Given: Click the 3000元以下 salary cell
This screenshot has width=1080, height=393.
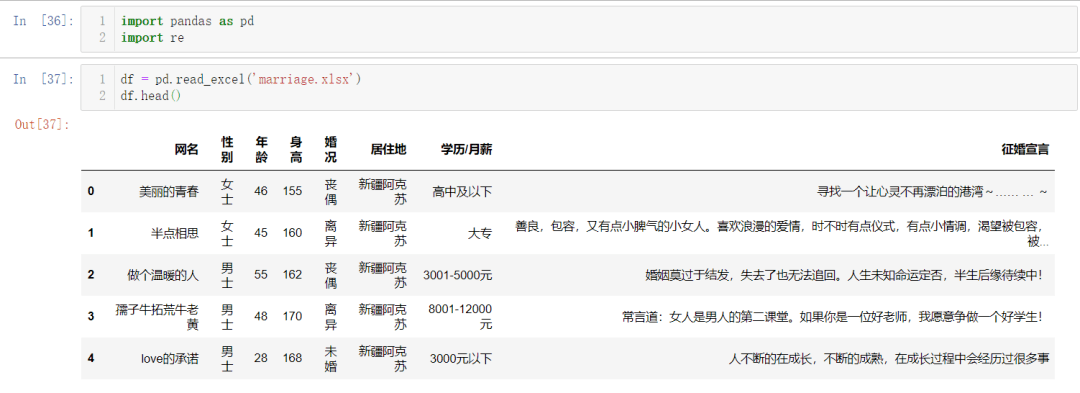Looking at the screenshot, I should point(461,358).
